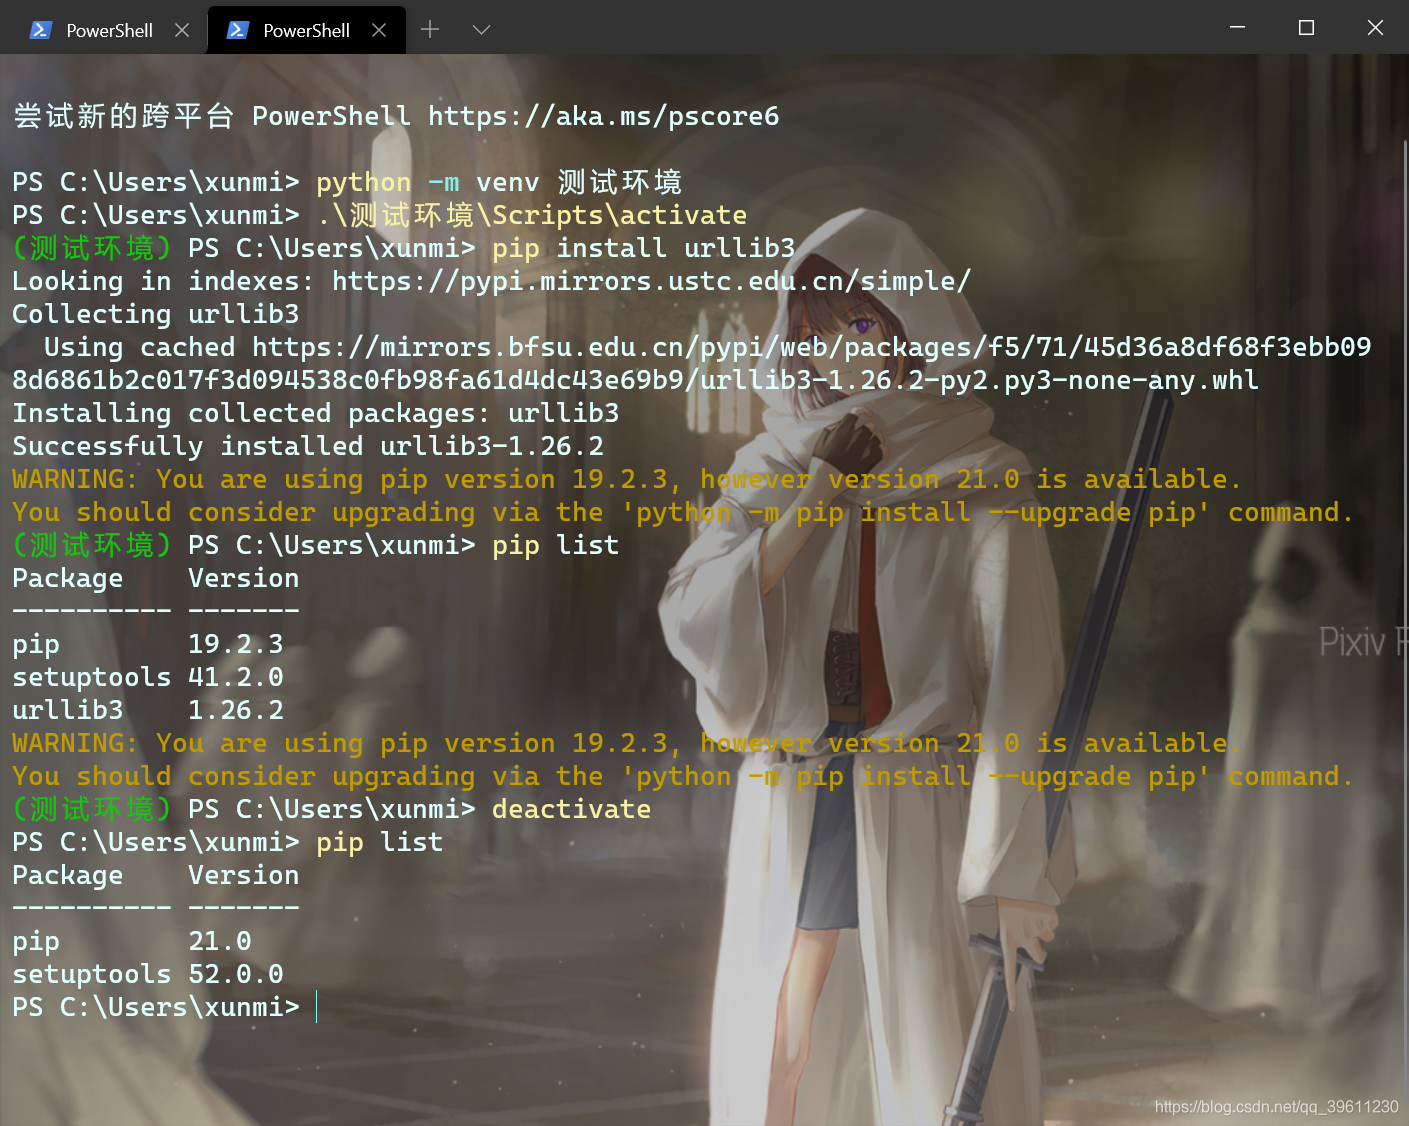Expand the new tab profile dropdown arrow
The image size is (1409, 1126).
pyautogui.click(x=481, y=30)
